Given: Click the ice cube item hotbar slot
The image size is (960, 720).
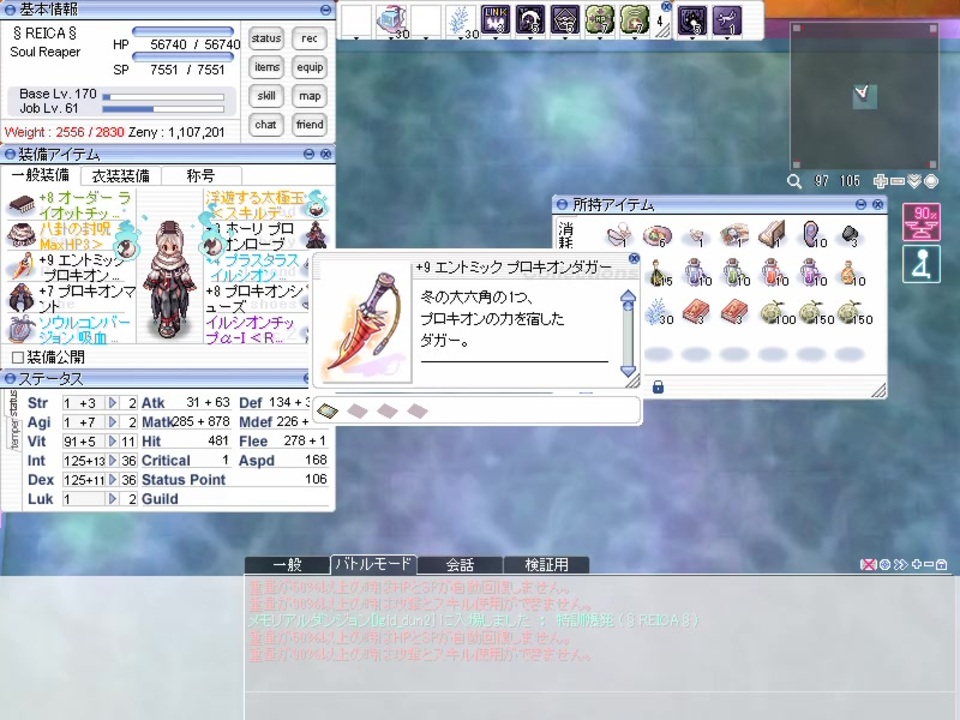Looking at the screenshot, I should [392, 20].
